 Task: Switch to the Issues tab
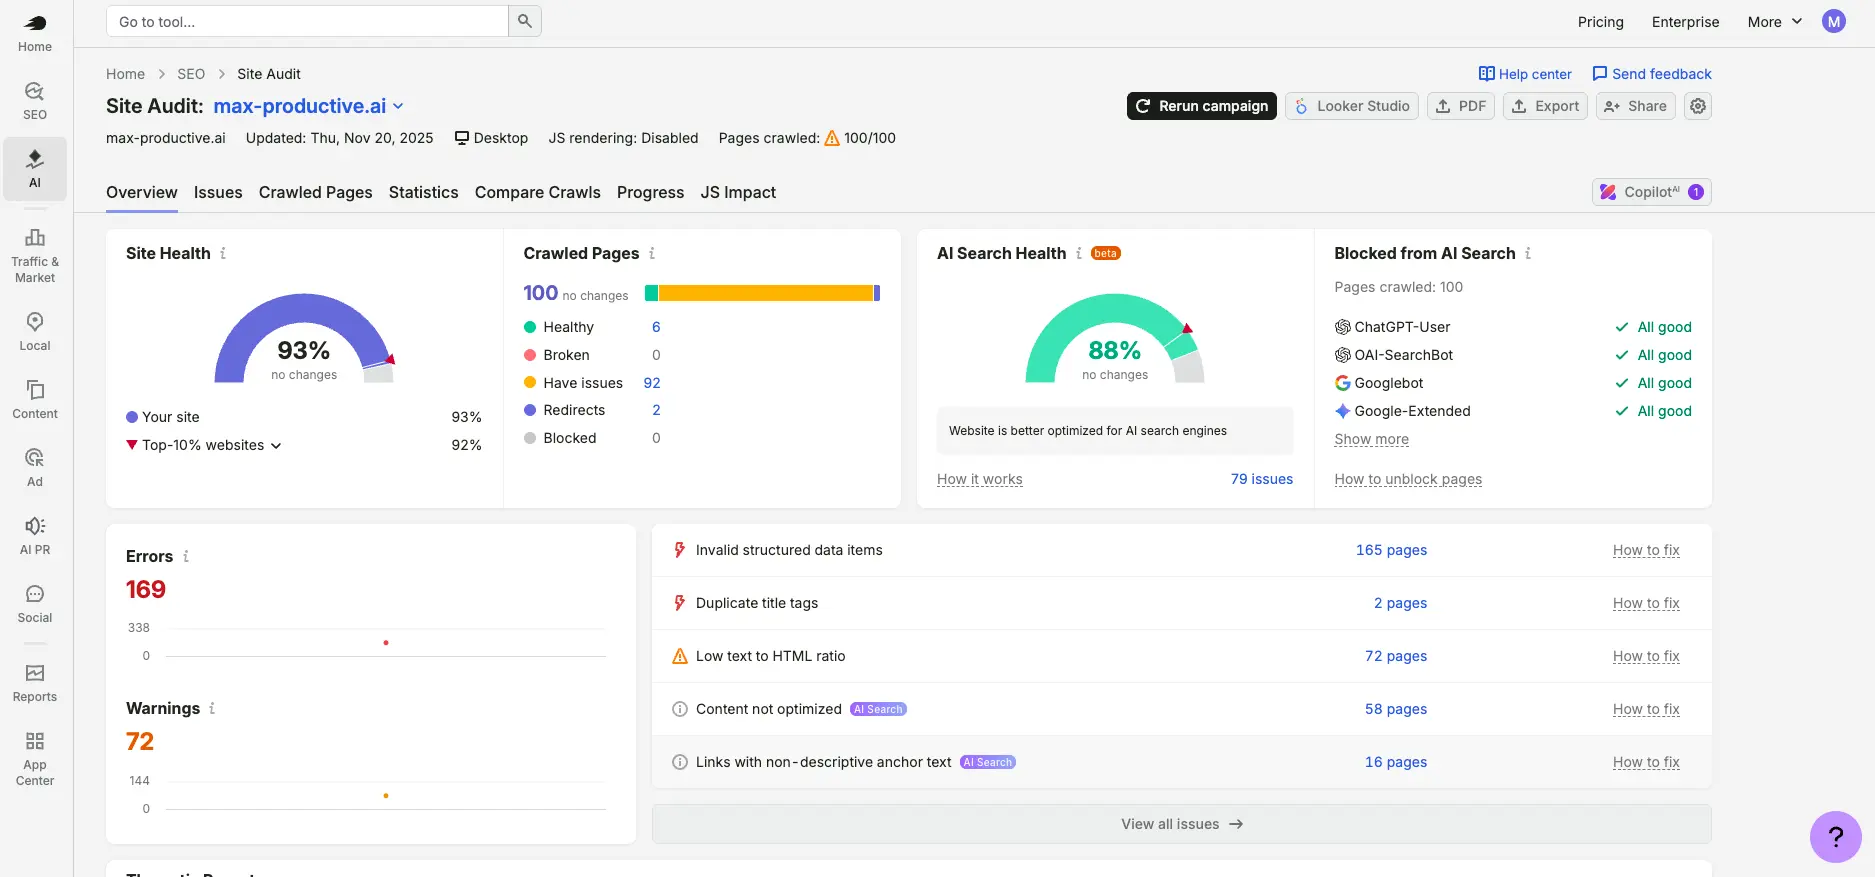click(218, 192)
